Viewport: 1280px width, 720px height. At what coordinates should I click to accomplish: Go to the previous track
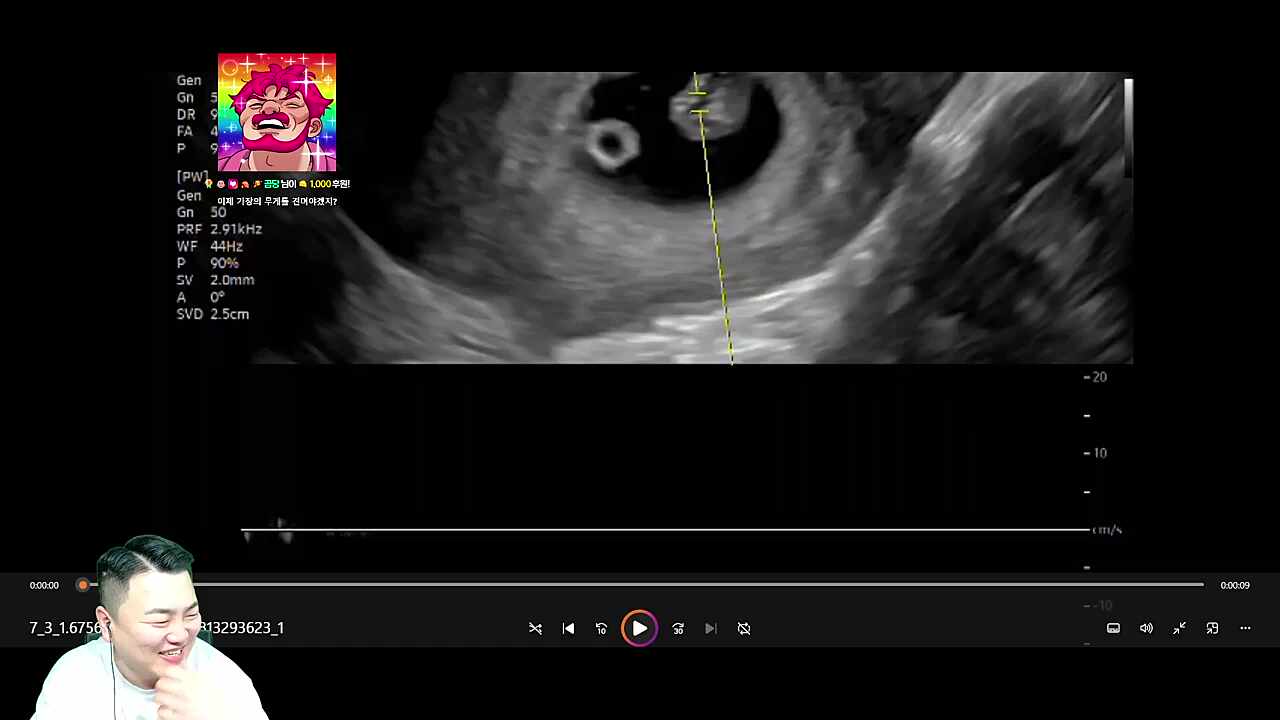tap(568, 628)
